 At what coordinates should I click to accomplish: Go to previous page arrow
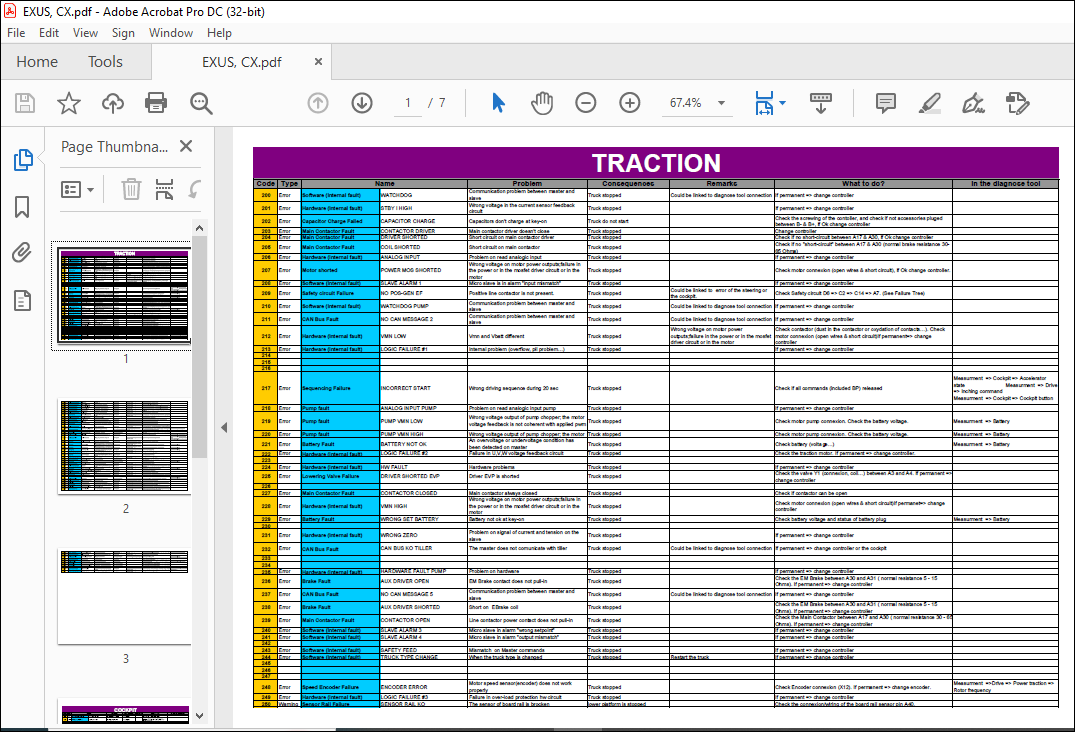point(317,103)
